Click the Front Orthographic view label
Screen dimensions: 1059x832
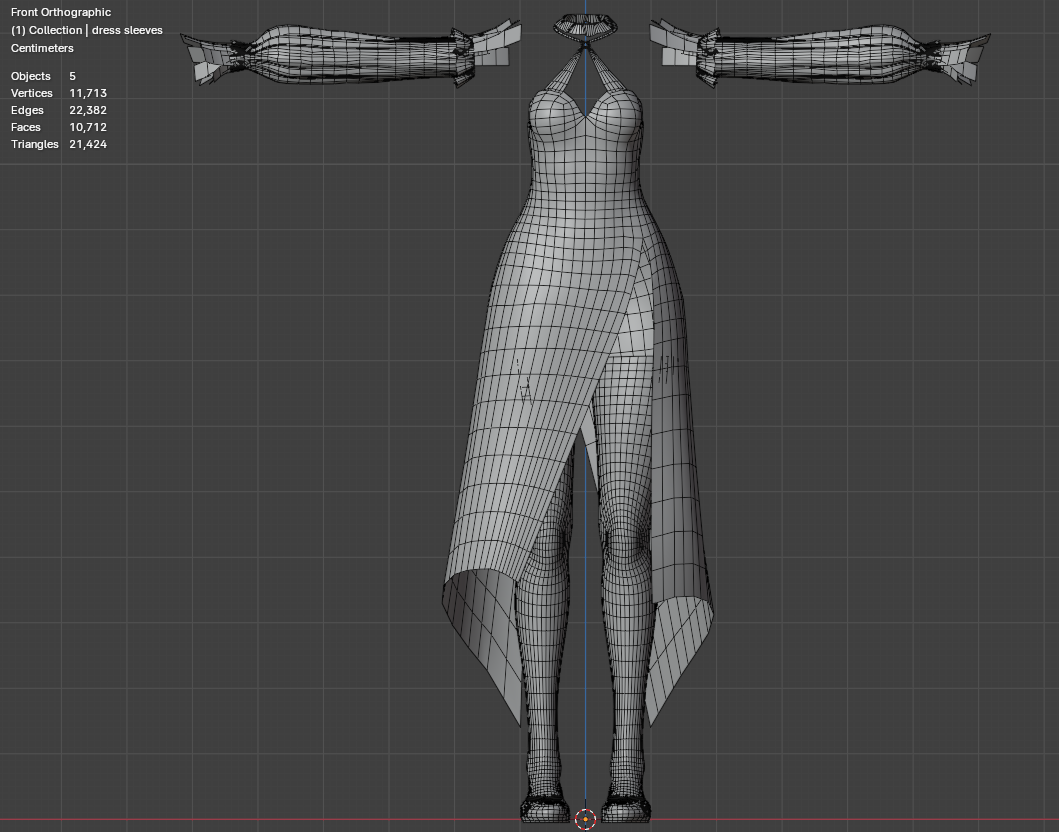61,12
